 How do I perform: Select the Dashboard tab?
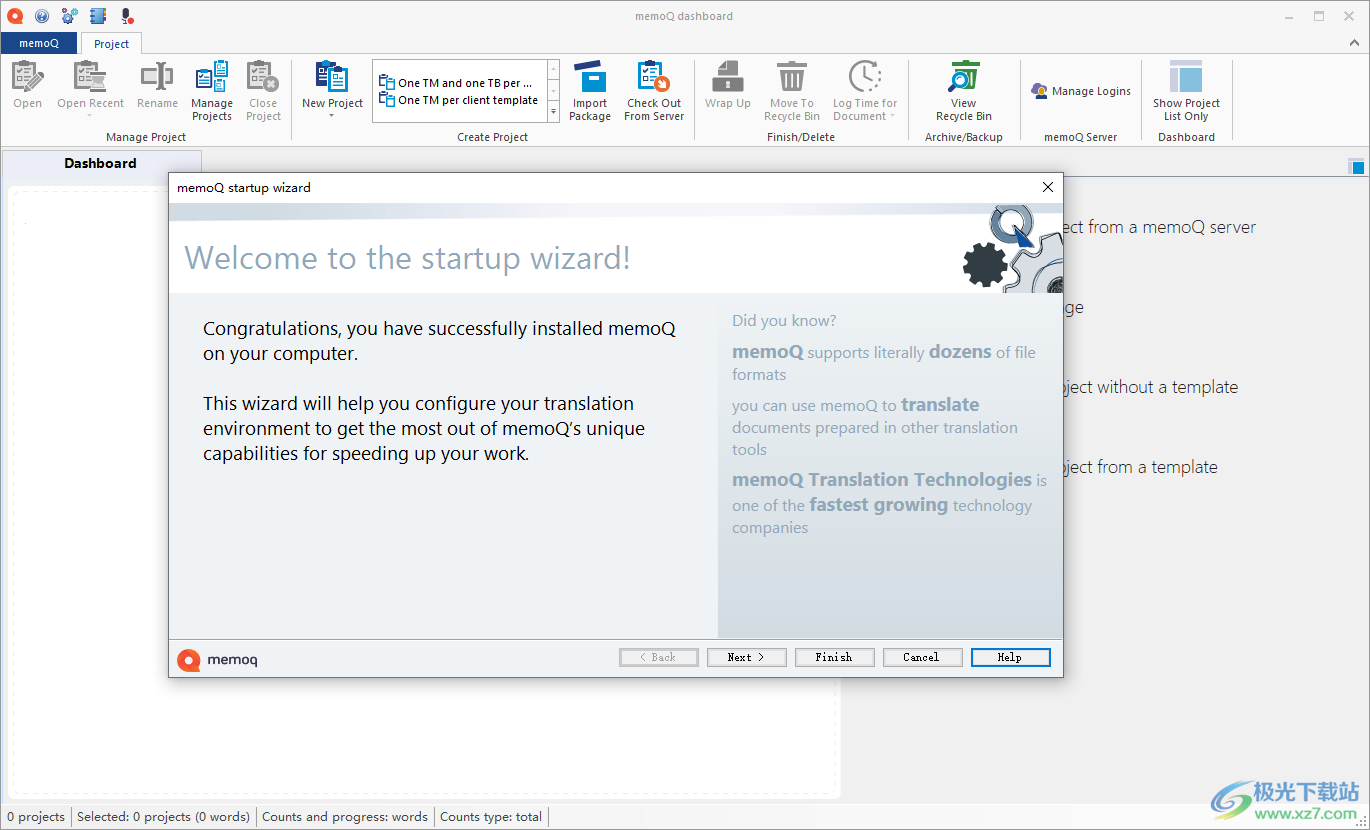pos(100,162)
